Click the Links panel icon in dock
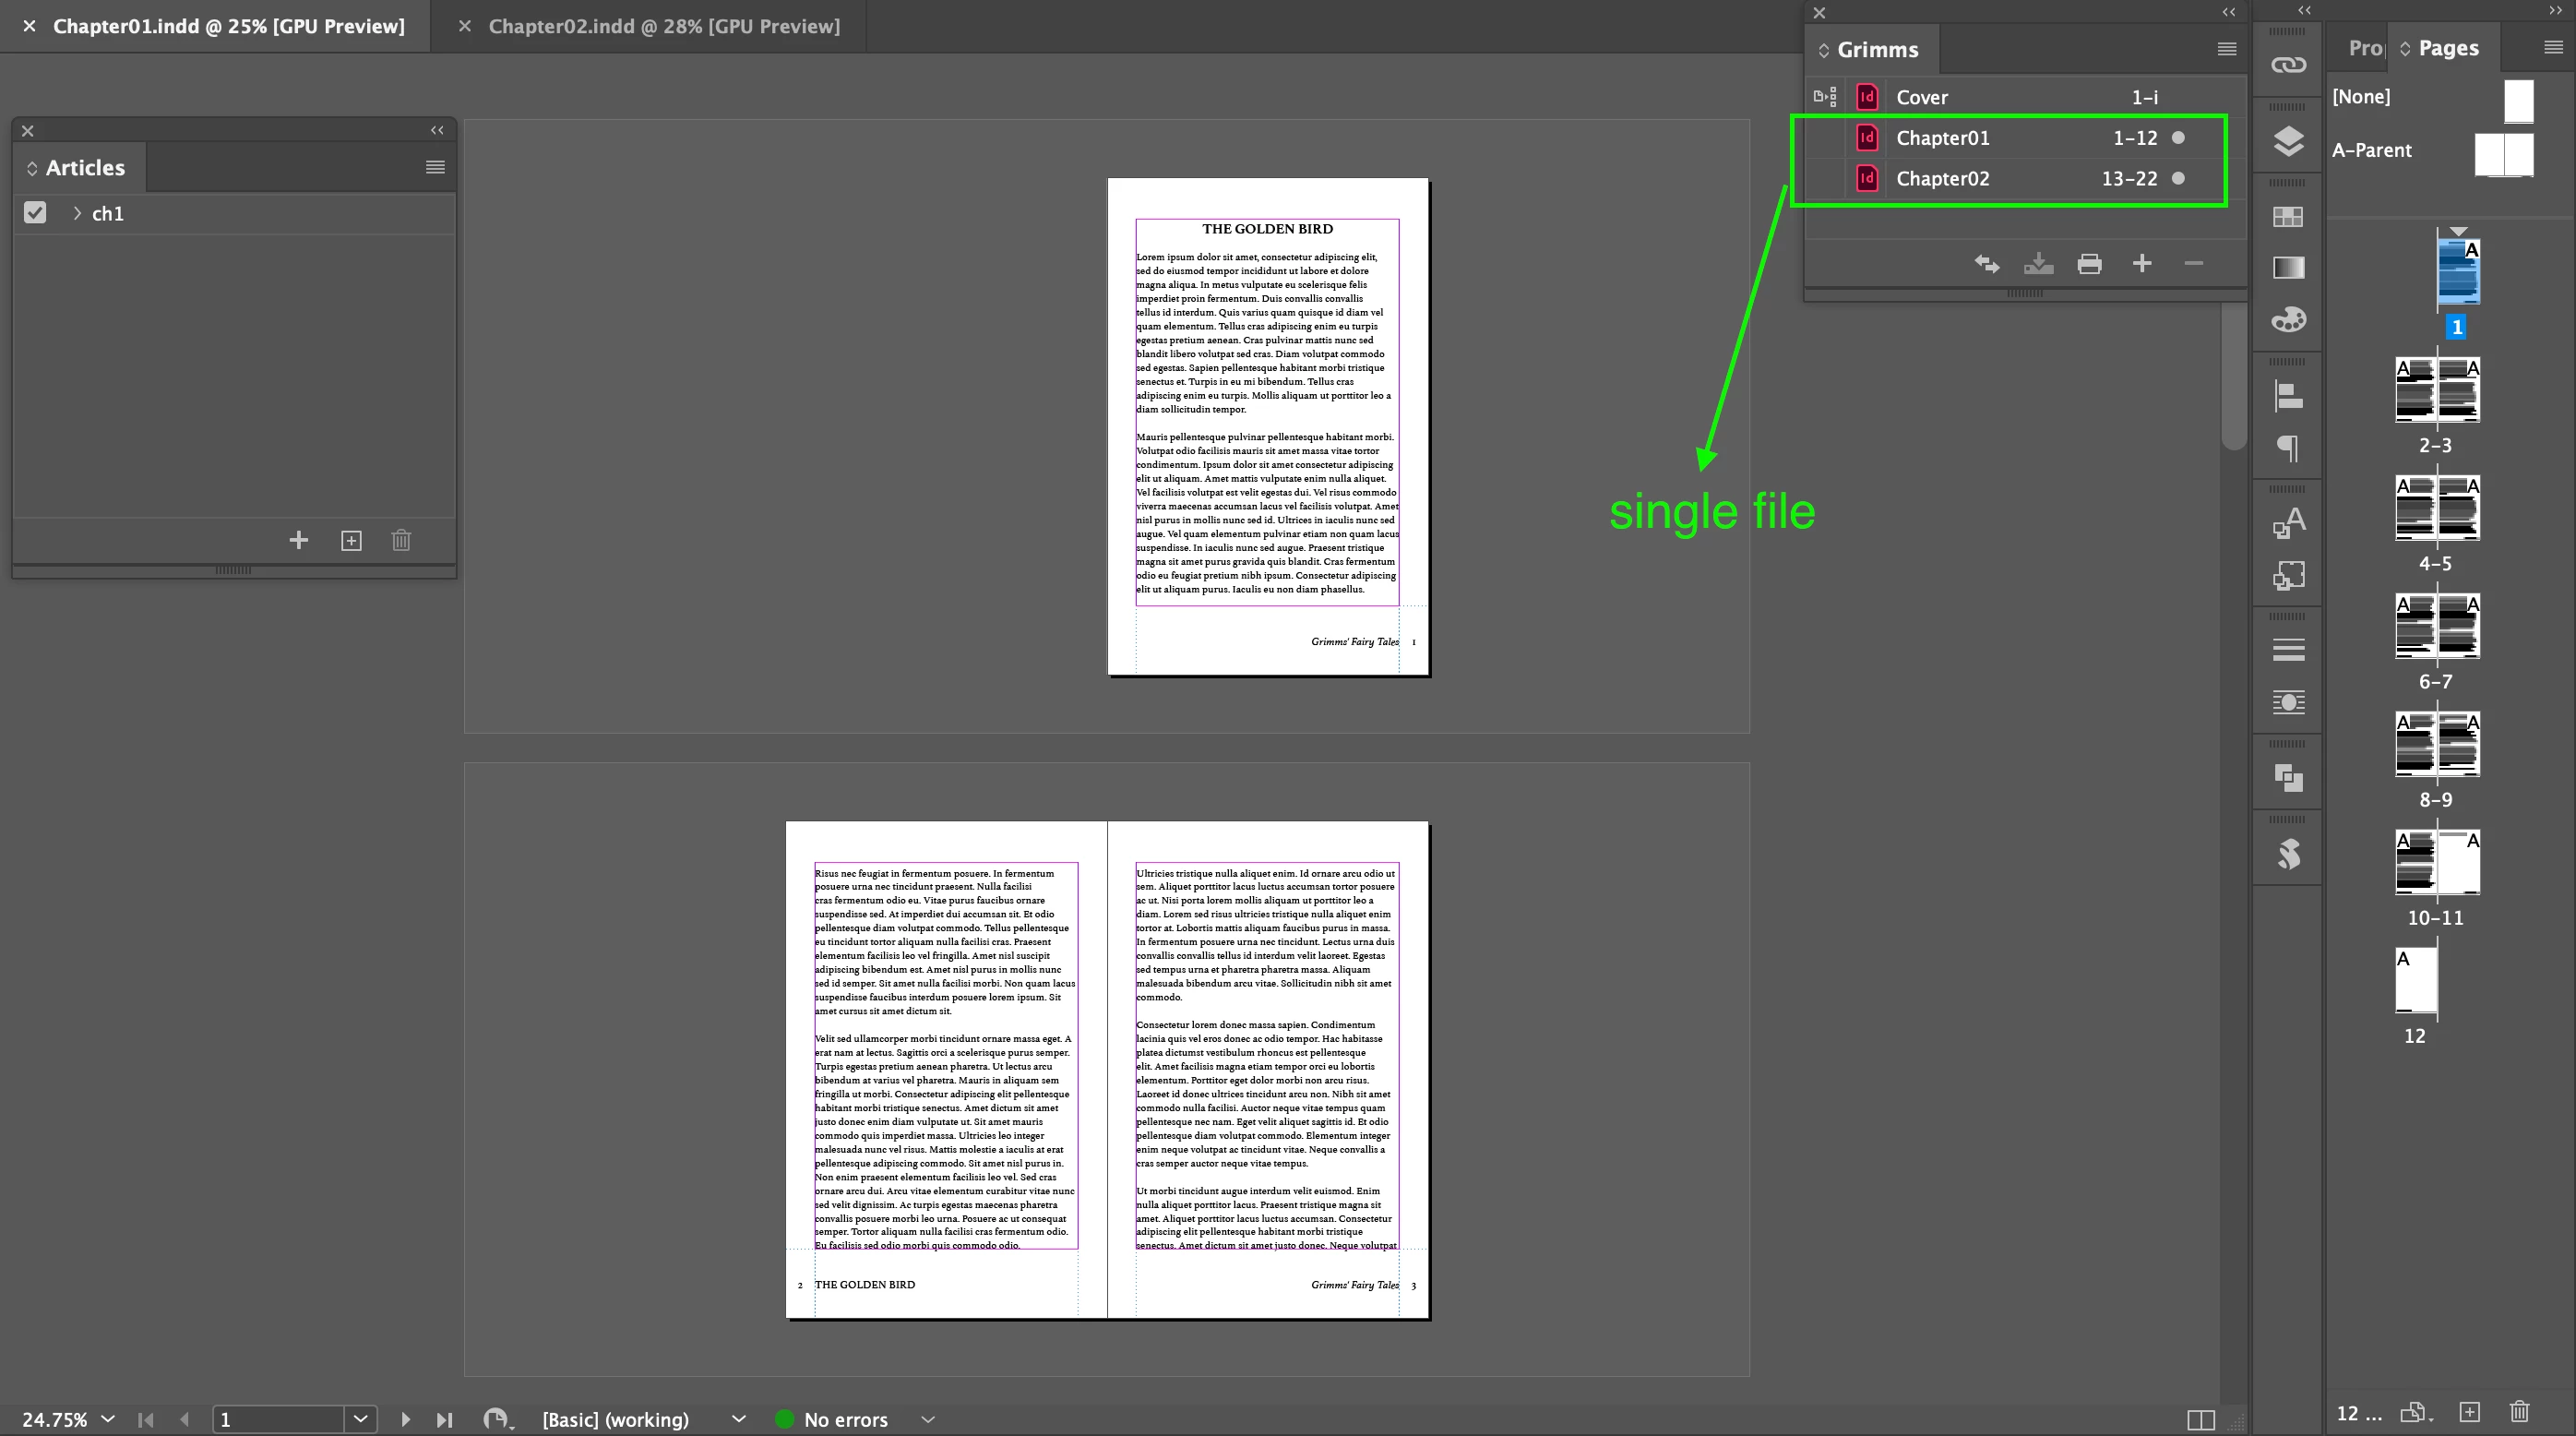Image resolution: width=2576 pixels, height=1436 pixels. (x=2288, y=65)
